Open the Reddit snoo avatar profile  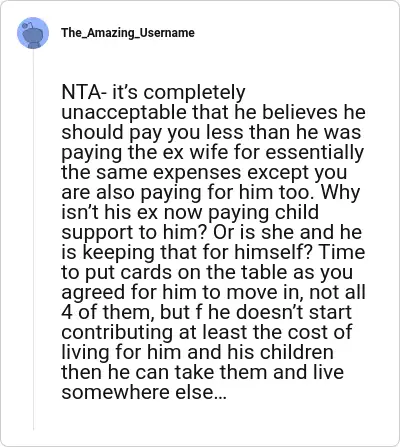pyautogui.click(x=33, y=33)
